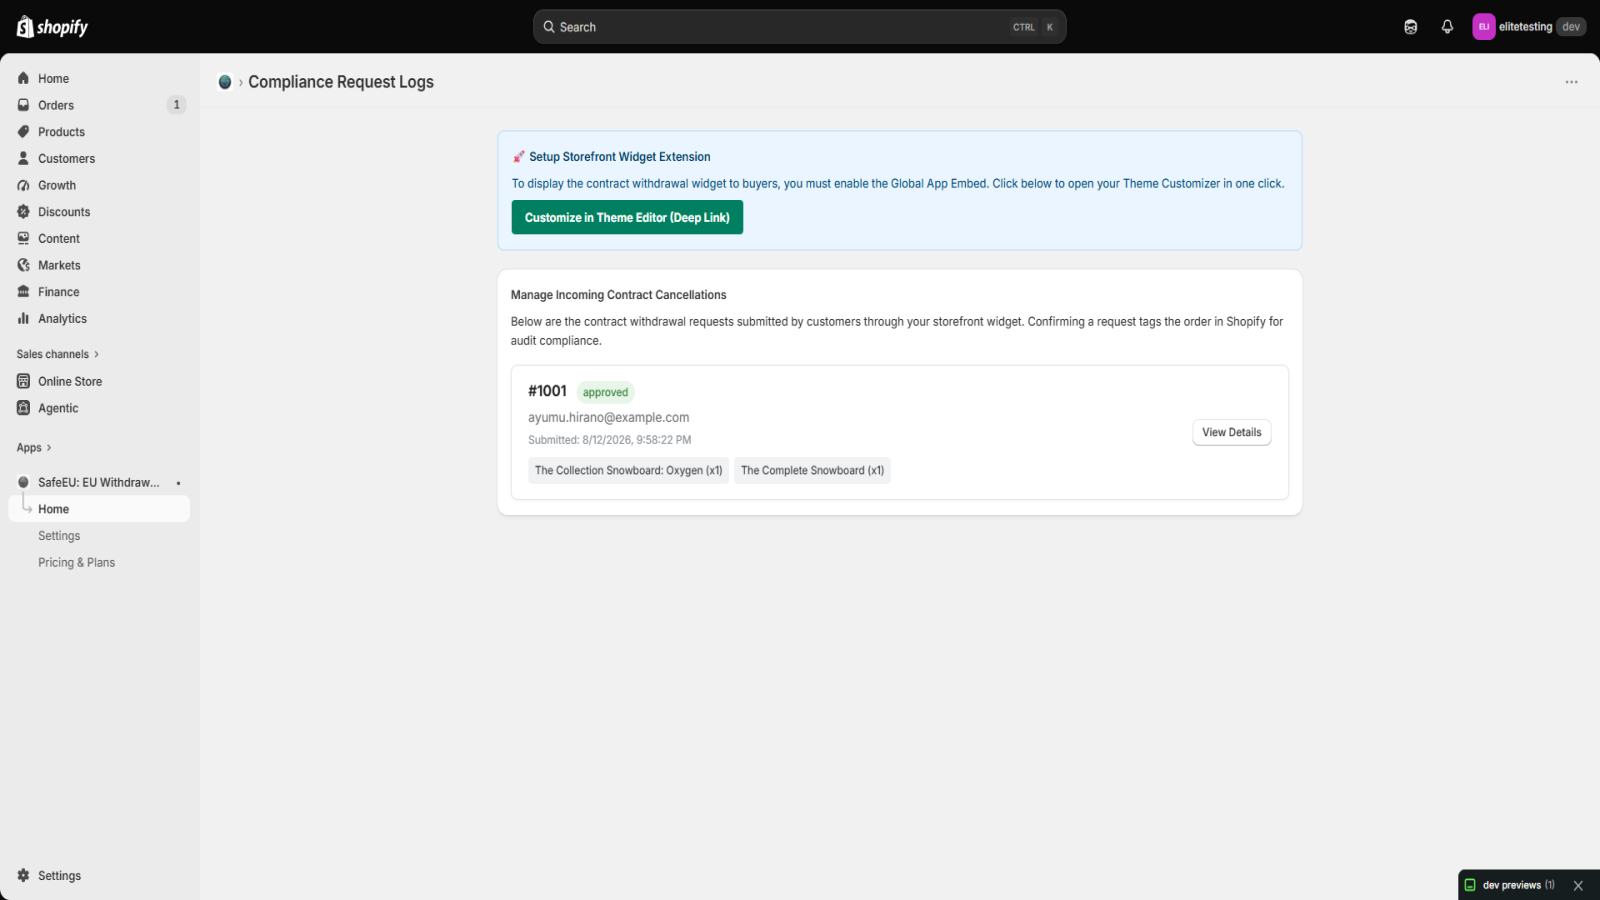Open the notifications bell
1600x900 pixels.
(x=1447, y=27)
